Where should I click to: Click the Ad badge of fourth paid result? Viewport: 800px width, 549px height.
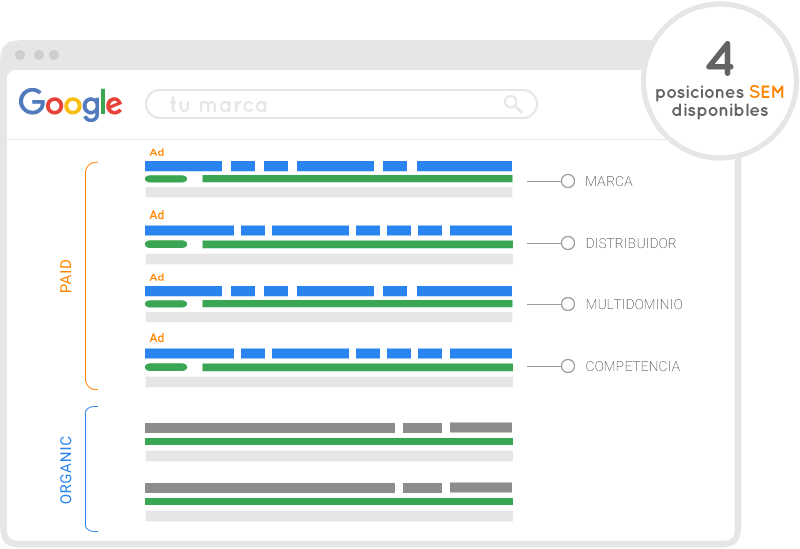pyautogui.click(x=157, y=338)
